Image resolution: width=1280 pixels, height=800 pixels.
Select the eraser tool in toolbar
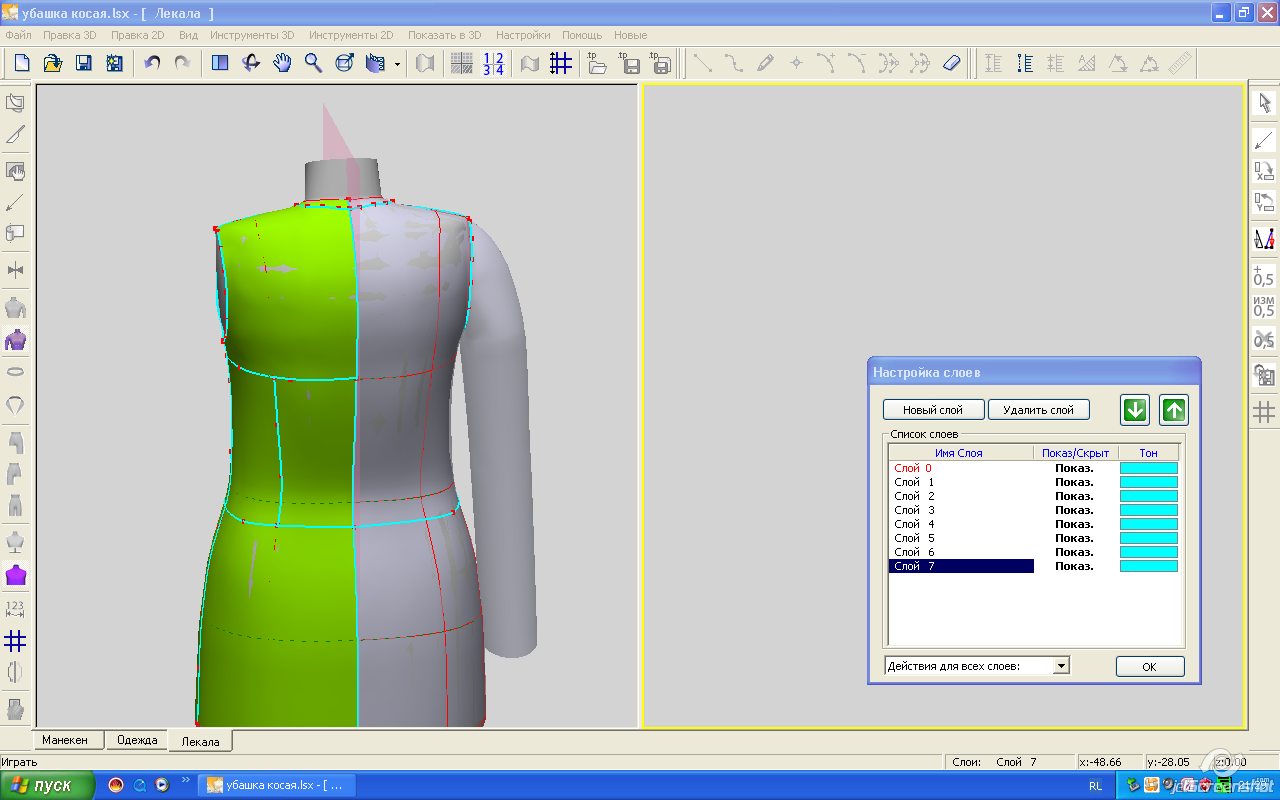951,63
